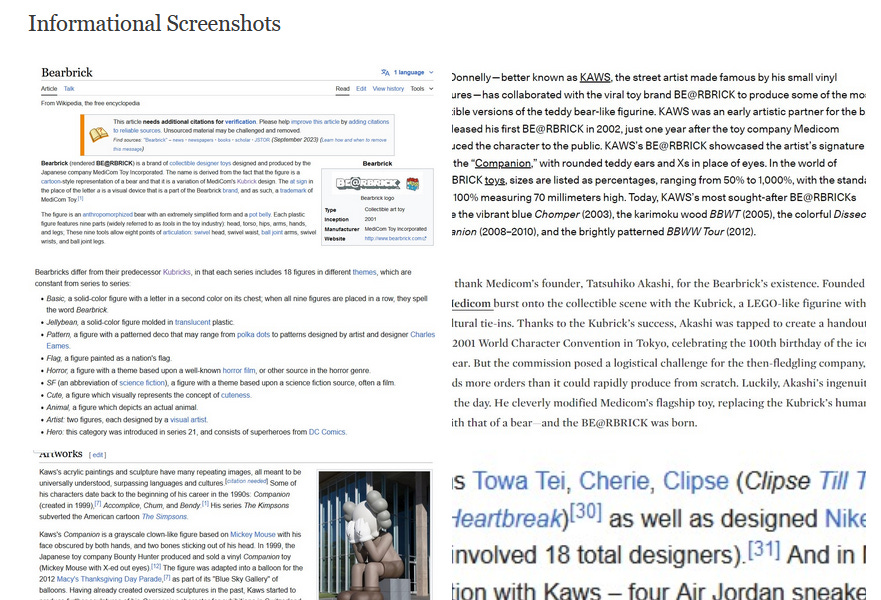Click the 'themes' link
This screenshot has height=600, width=881.
pyautogui.click(x=364, y=272)
